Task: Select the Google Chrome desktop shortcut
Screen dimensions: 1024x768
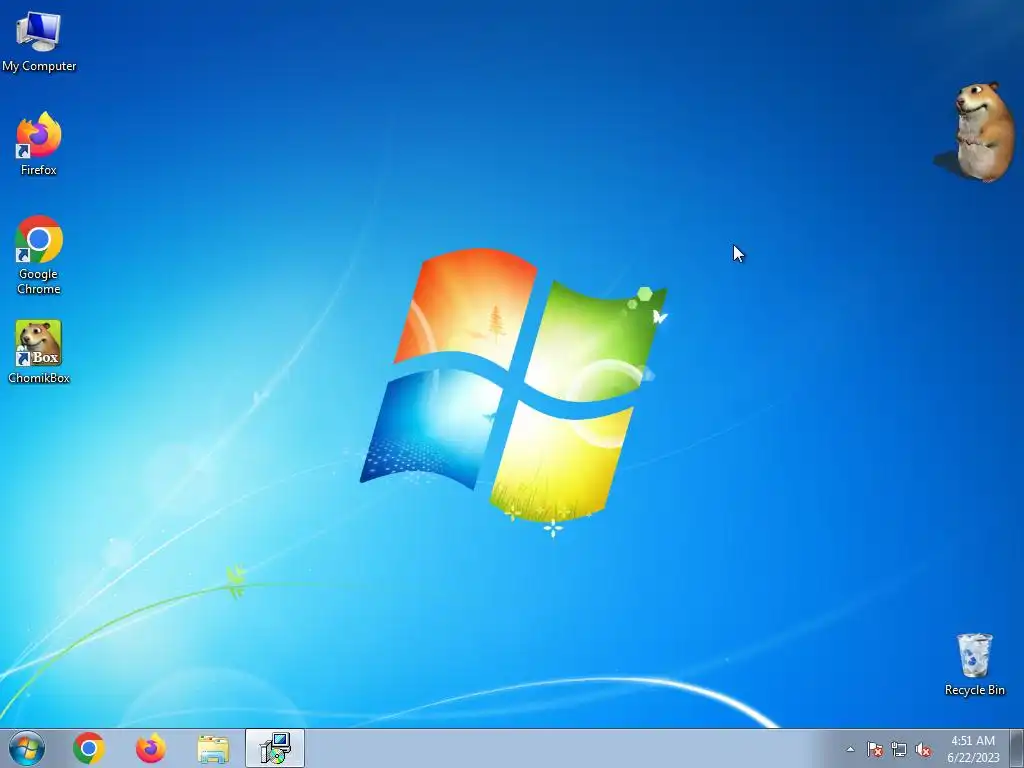Action: [39, 255]
